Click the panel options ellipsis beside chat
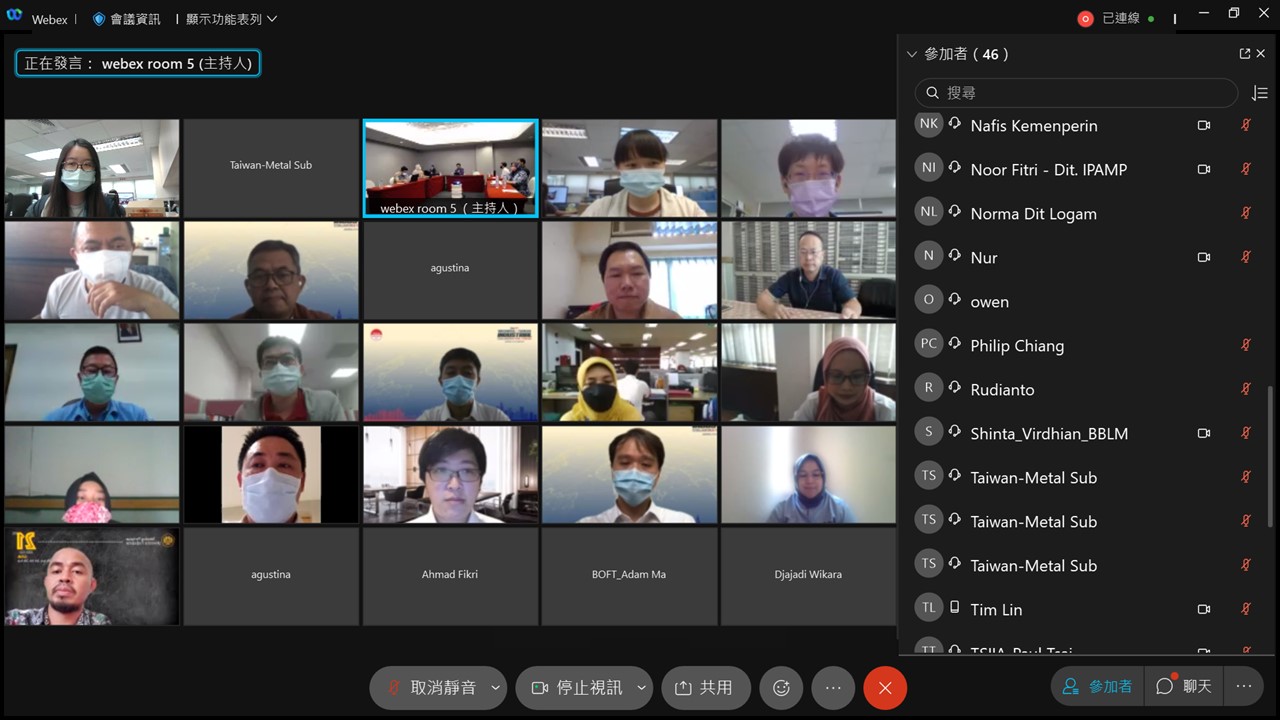Screen dimensions: 1280x720 [x=1244, y=686]
